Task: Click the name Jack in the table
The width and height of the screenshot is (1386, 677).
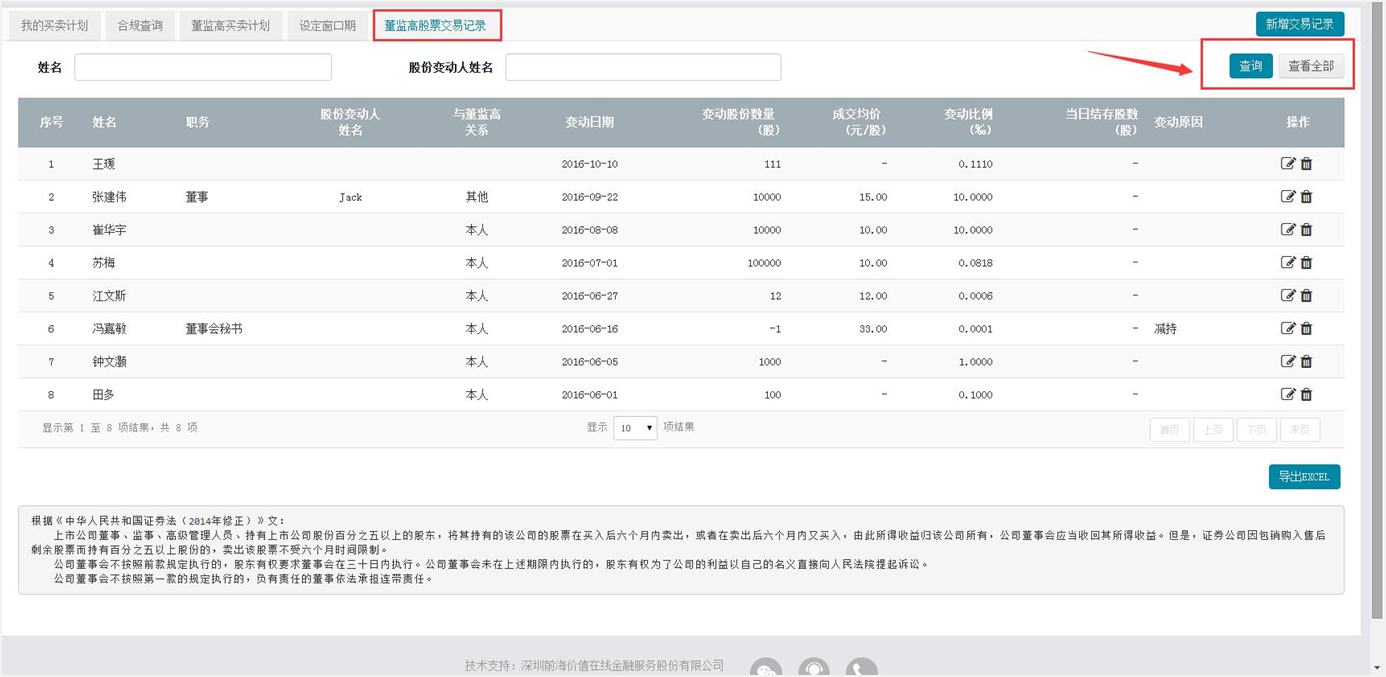Action: tap(350, 197)
